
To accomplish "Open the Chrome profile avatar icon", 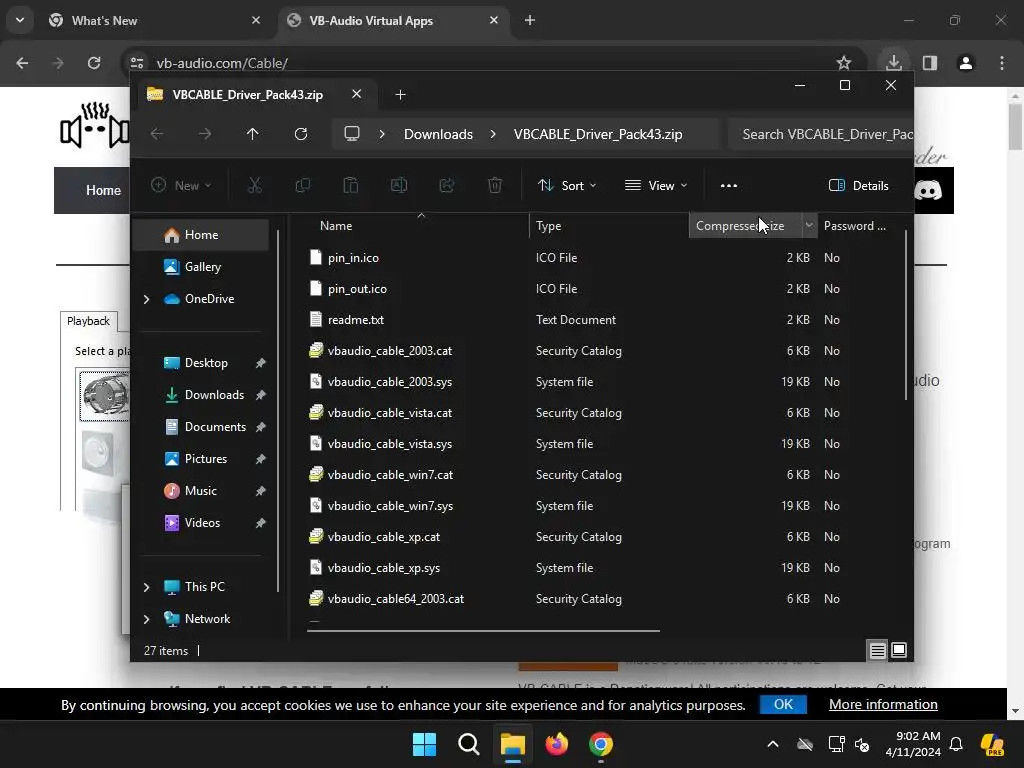I will tap(966, 63).
